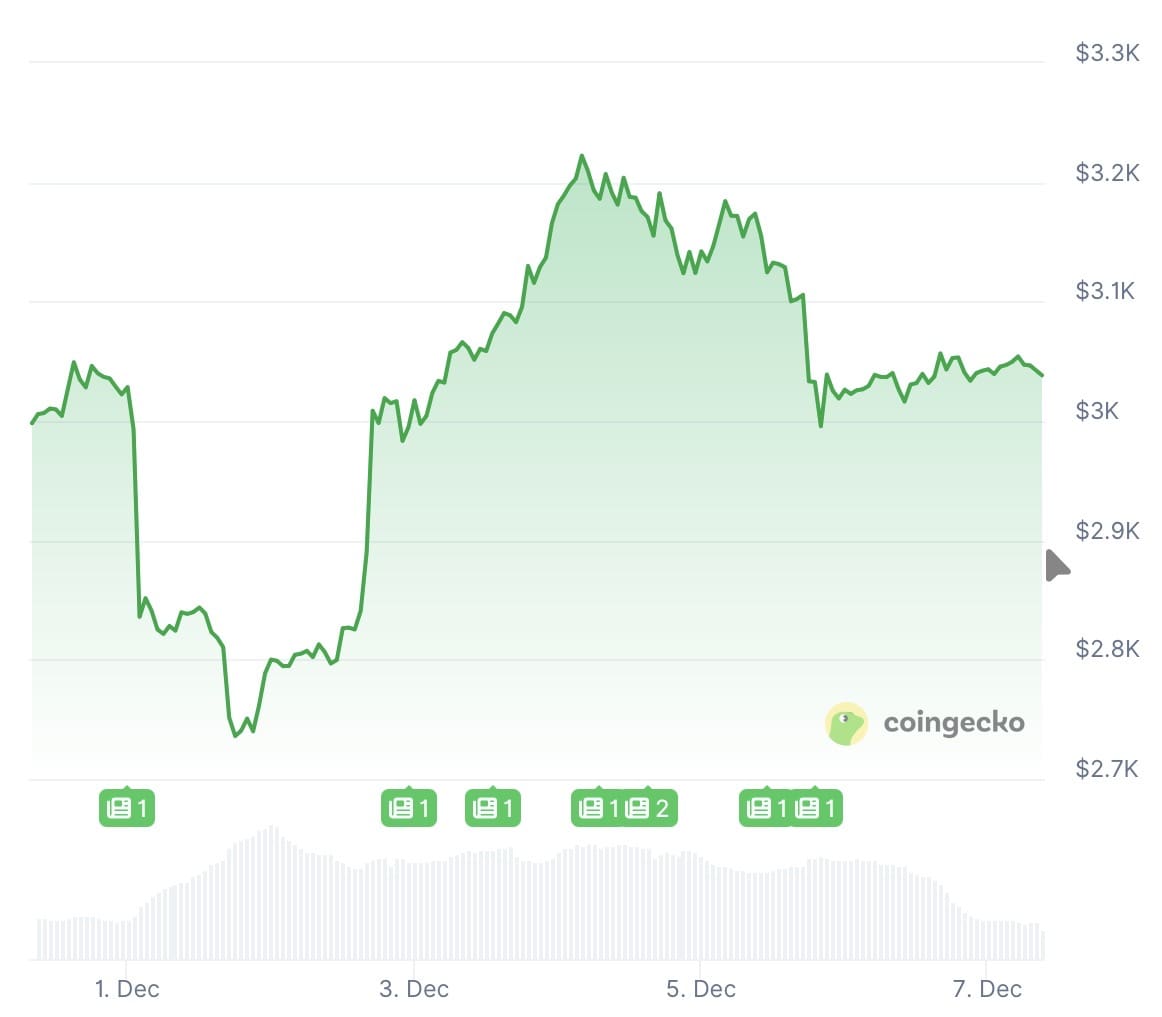Click the 7. Dec date label
Viewport: 1162px width, 1017px height.
987,989
